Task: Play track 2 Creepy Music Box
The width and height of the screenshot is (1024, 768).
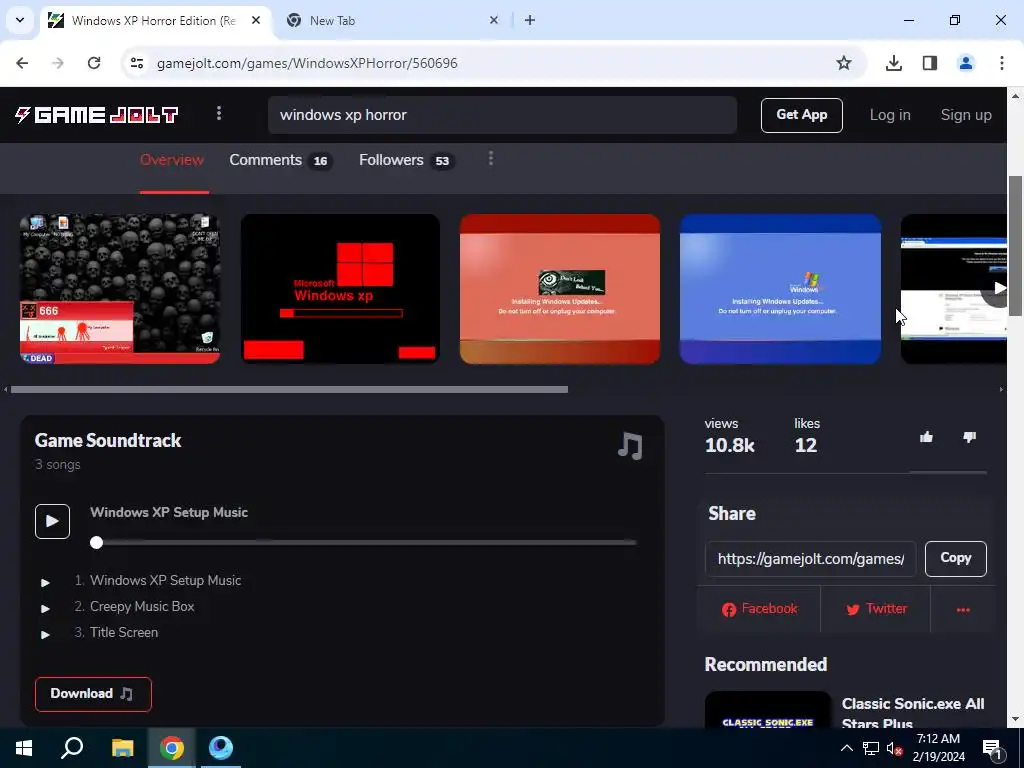Action: tap(45, 607)
